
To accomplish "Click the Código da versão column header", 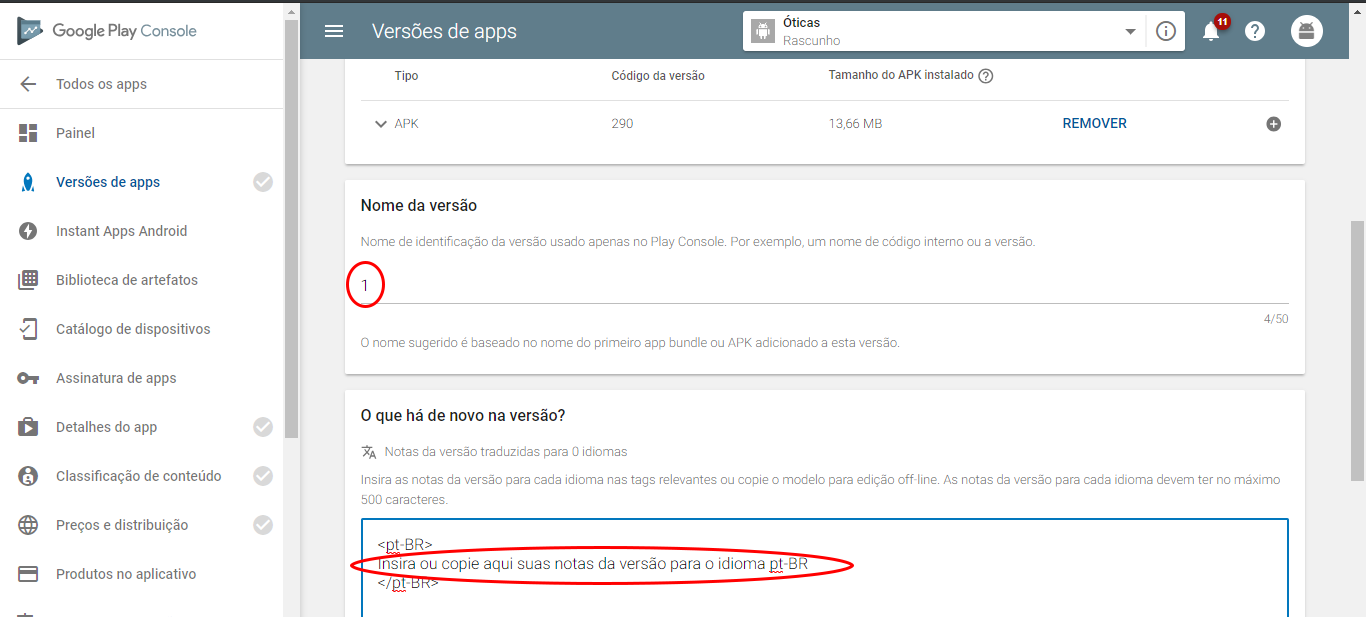I will 658,76.
